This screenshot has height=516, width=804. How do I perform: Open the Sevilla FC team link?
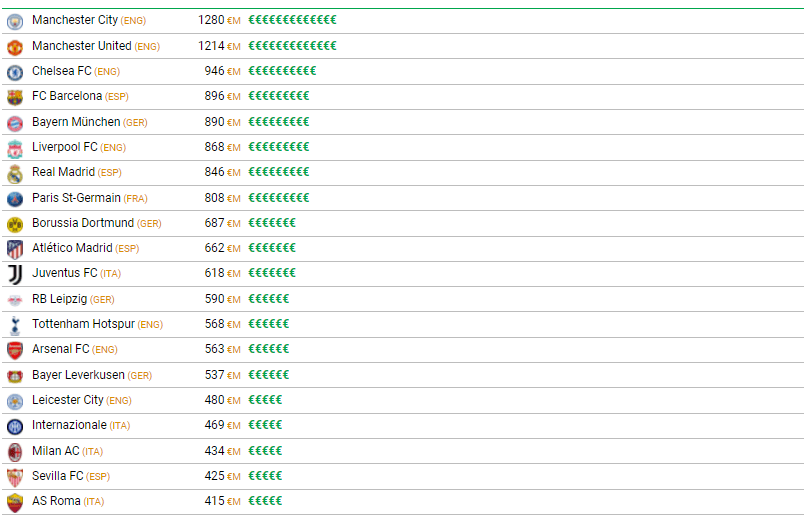pyautogui.click(x=57, y=475)
